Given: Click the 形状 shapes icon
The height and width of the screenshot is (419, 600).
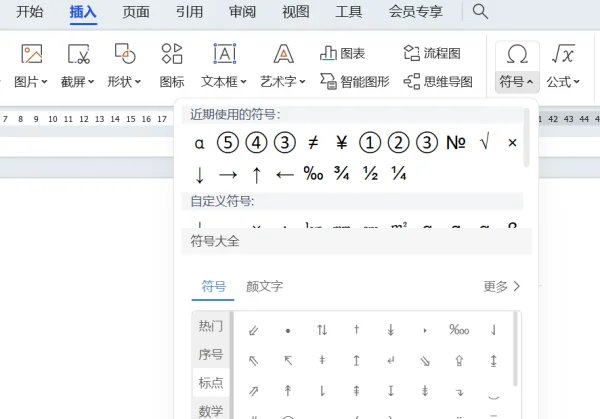Looking at the screenshot, I should [125, 53].
